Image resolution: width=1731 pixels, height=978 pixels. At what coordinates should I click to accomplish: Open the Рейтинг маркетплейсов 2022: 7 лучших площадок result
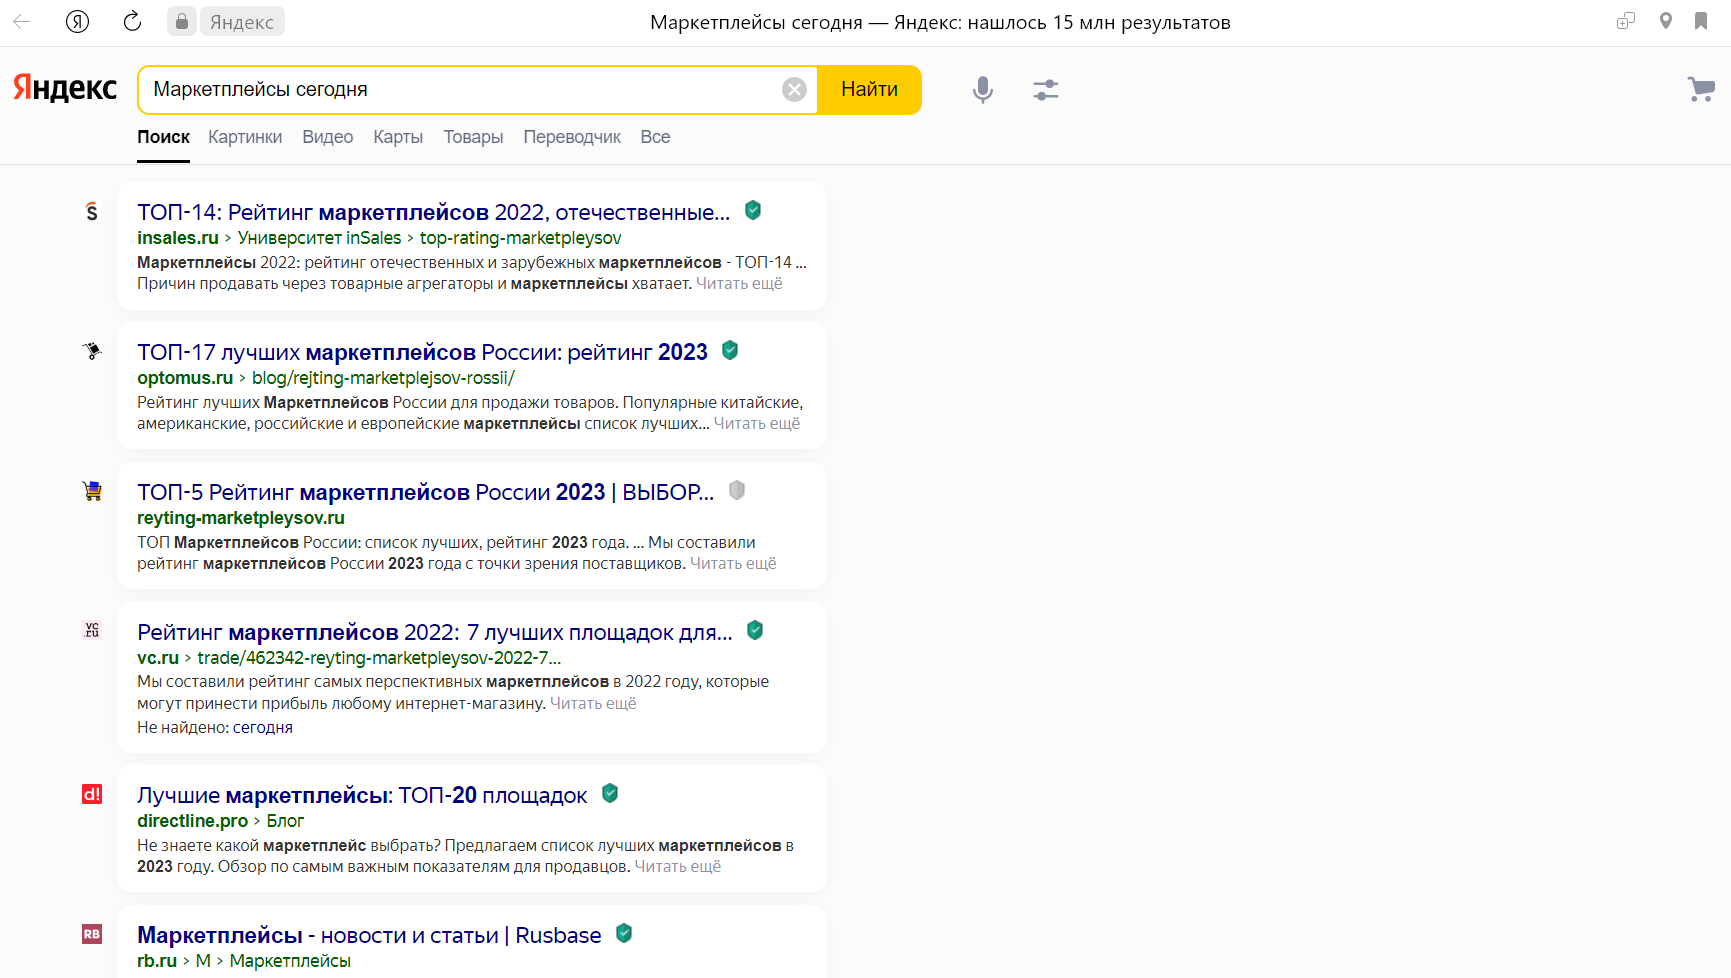click(x=435, y=632)
